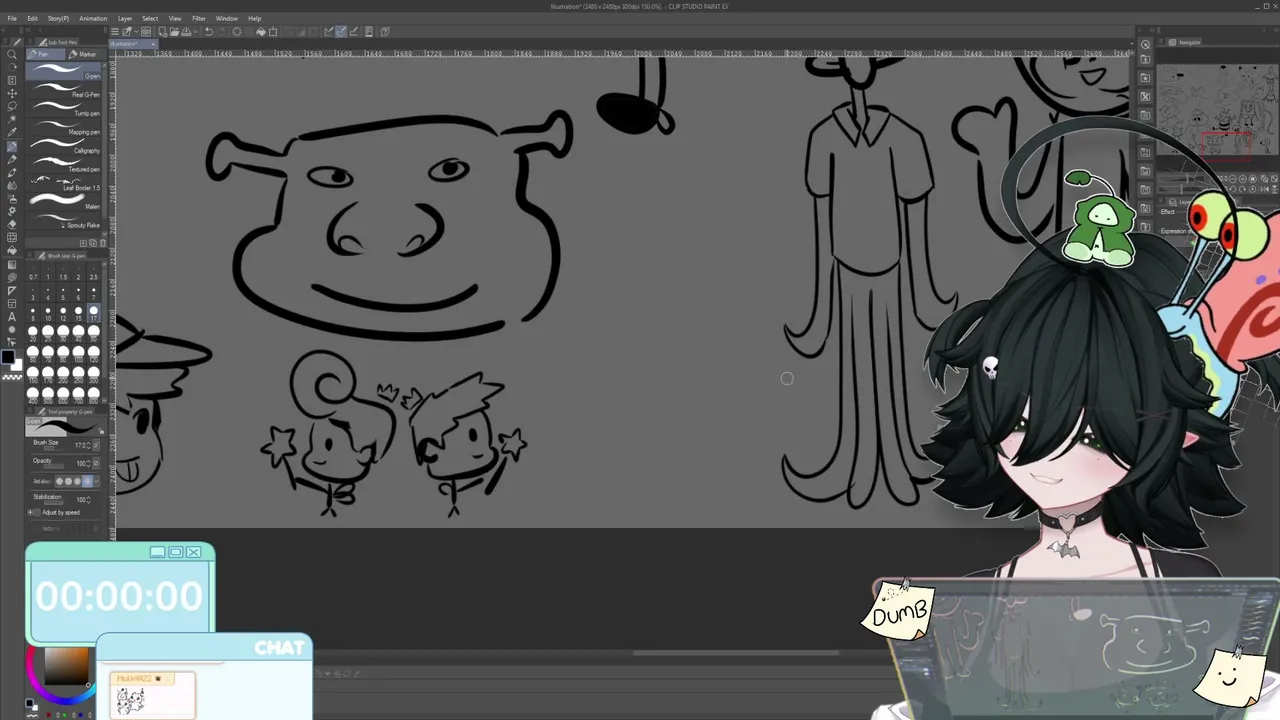
Task: Click the main drawing color swatch
Action: pyautogui.click(x=8, y=357)
